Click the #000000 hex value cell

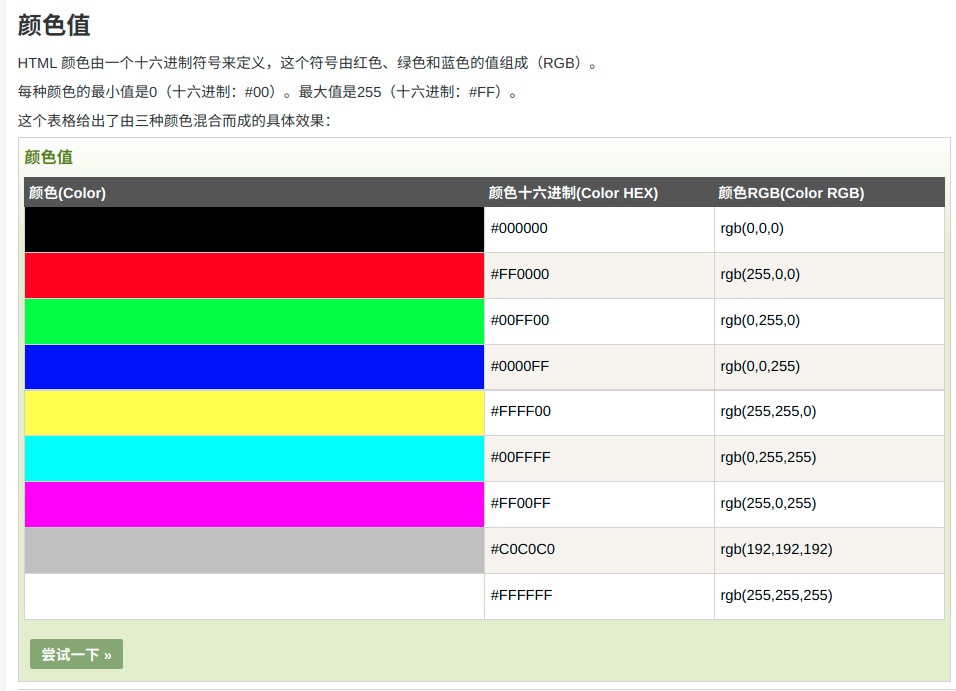[599, 230]
